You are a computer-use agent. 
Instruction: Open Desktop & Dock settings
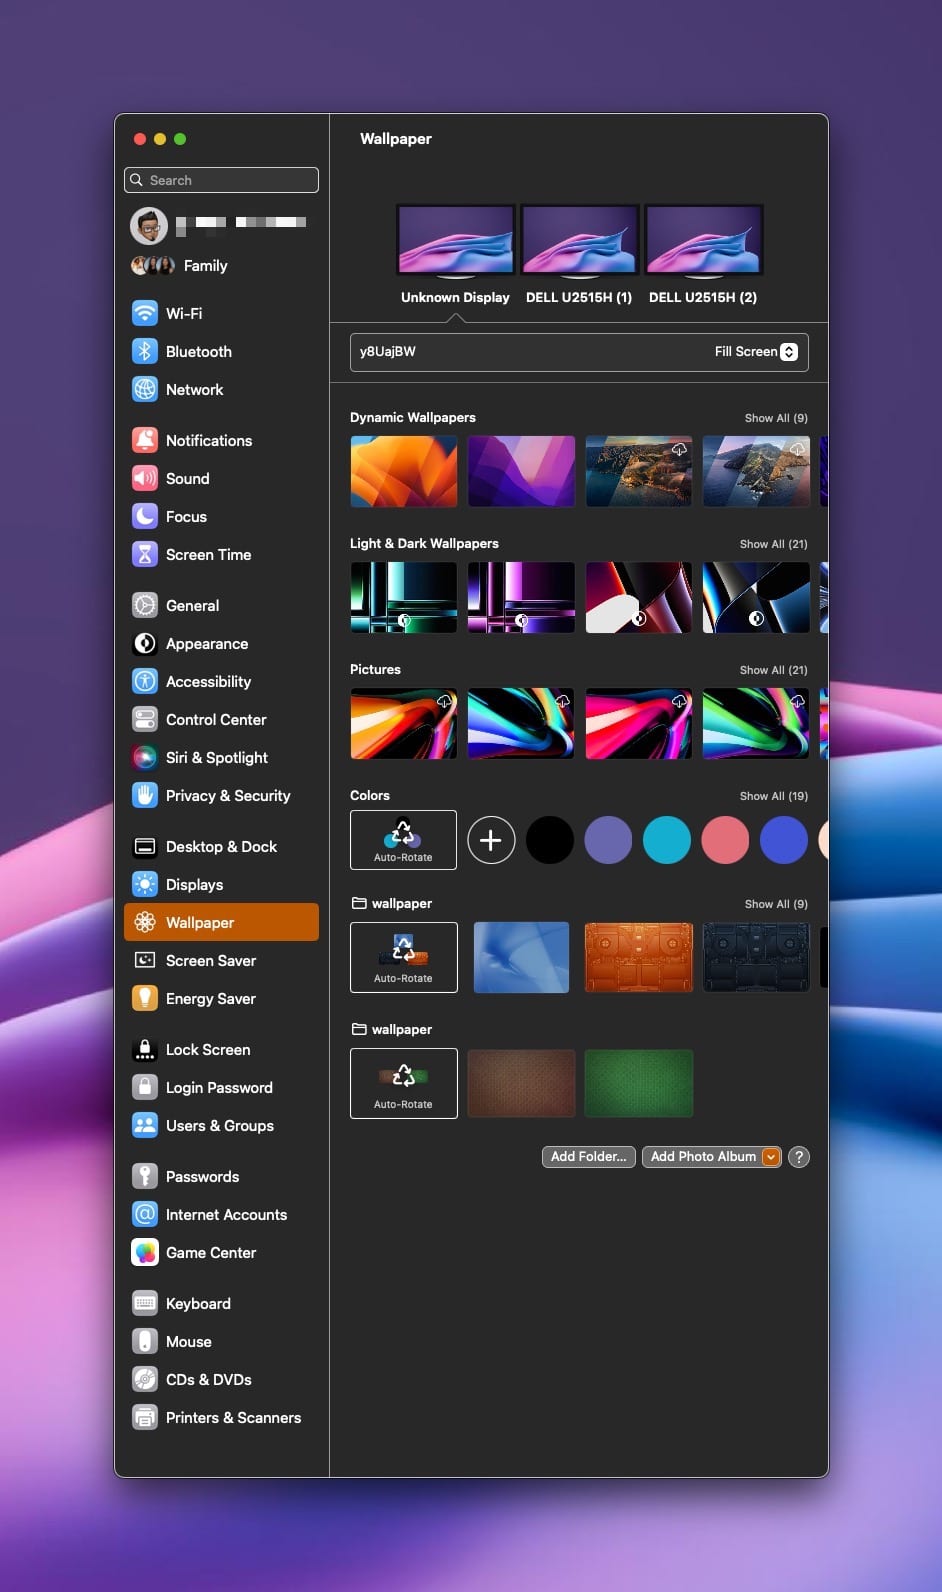(221, 846)
